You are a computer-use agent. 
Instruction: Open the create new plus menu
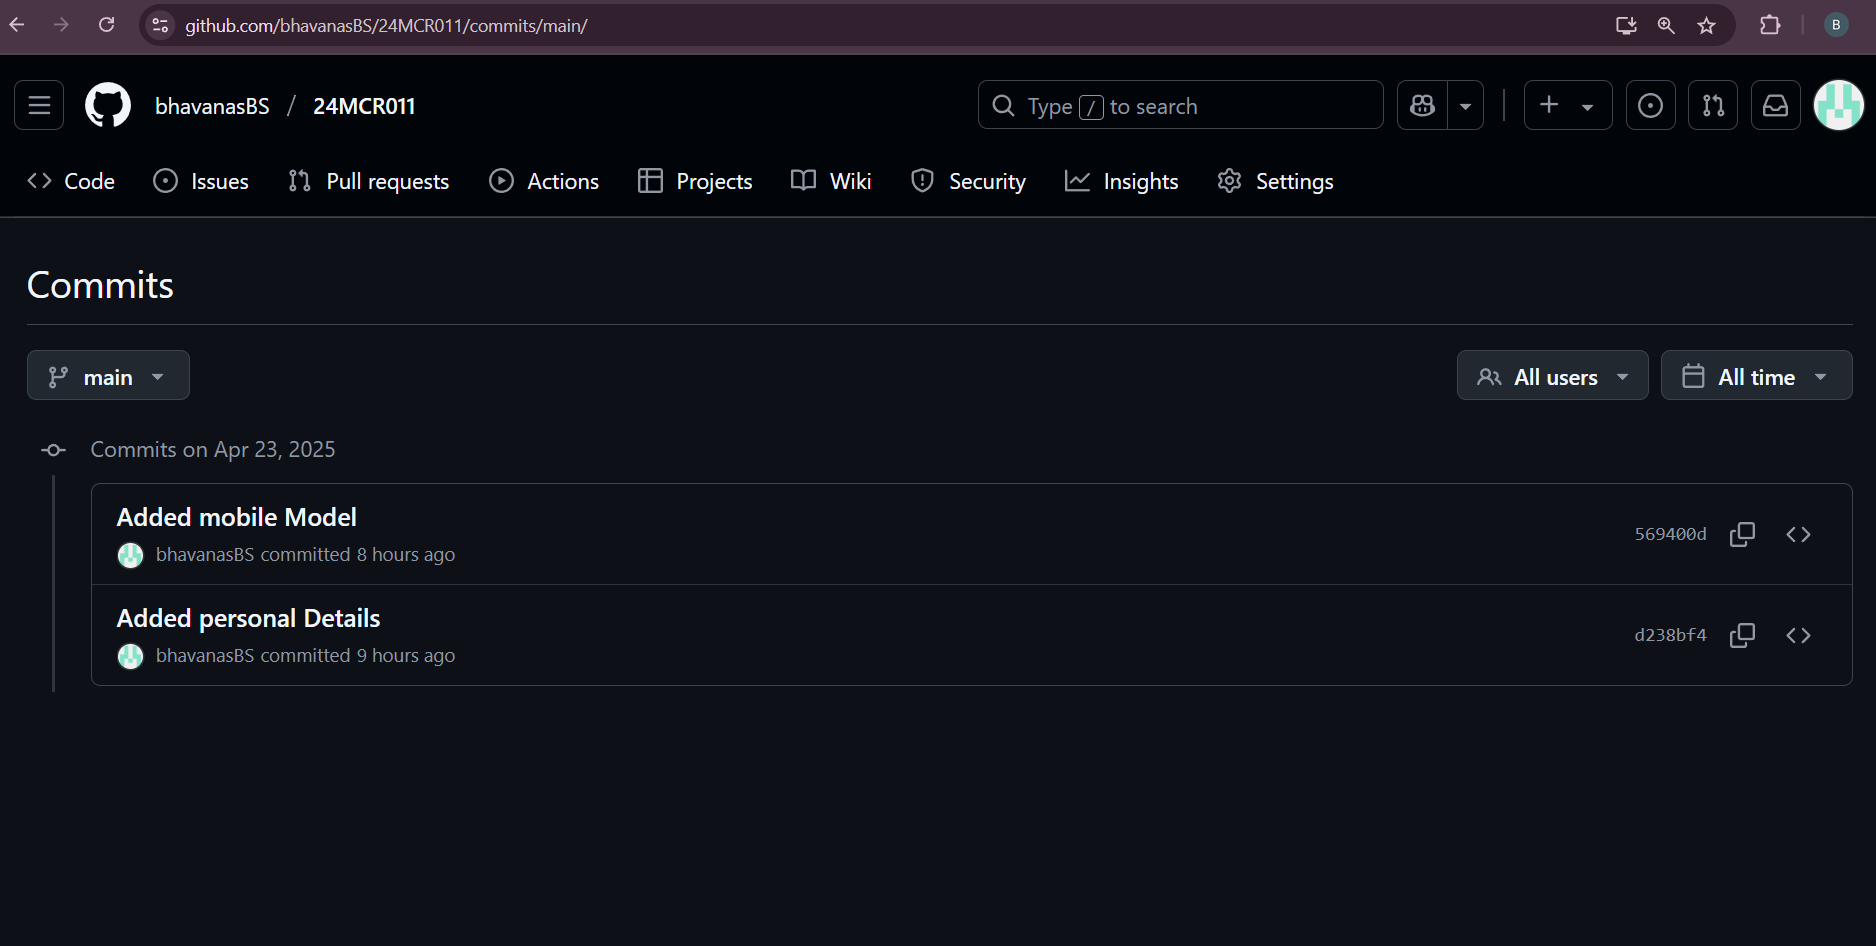point(1567,105)
